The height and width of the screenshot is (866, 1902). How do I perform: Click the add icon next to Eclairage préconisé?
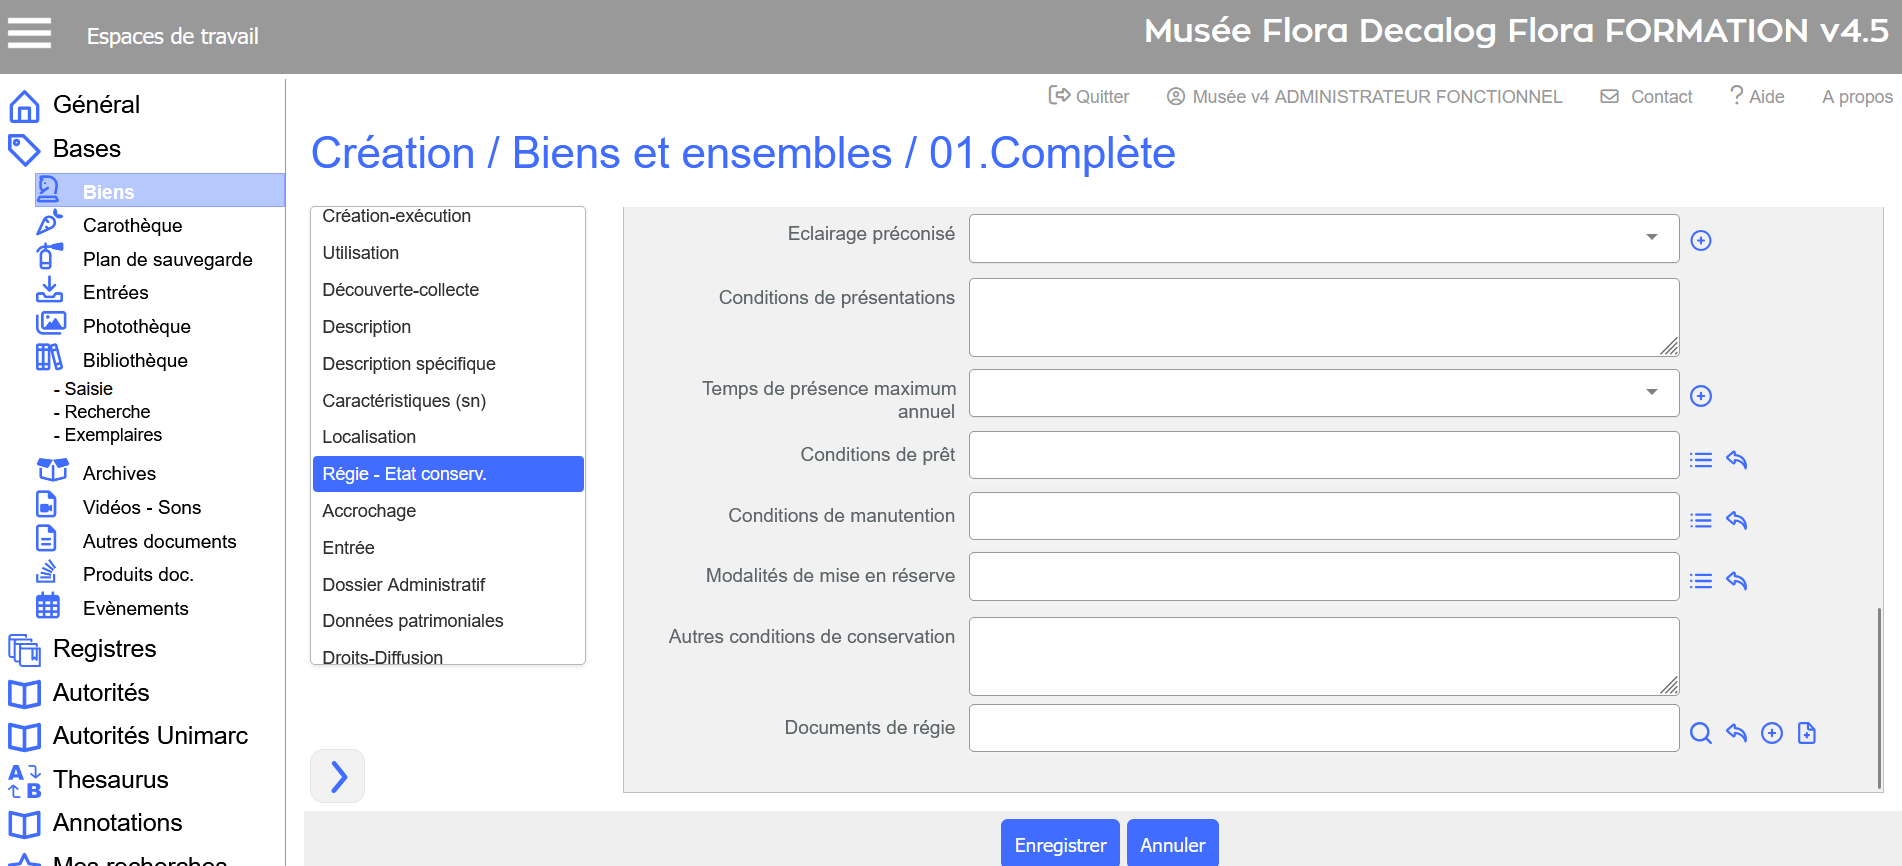pyautogui.click(x=1700, y=240)
